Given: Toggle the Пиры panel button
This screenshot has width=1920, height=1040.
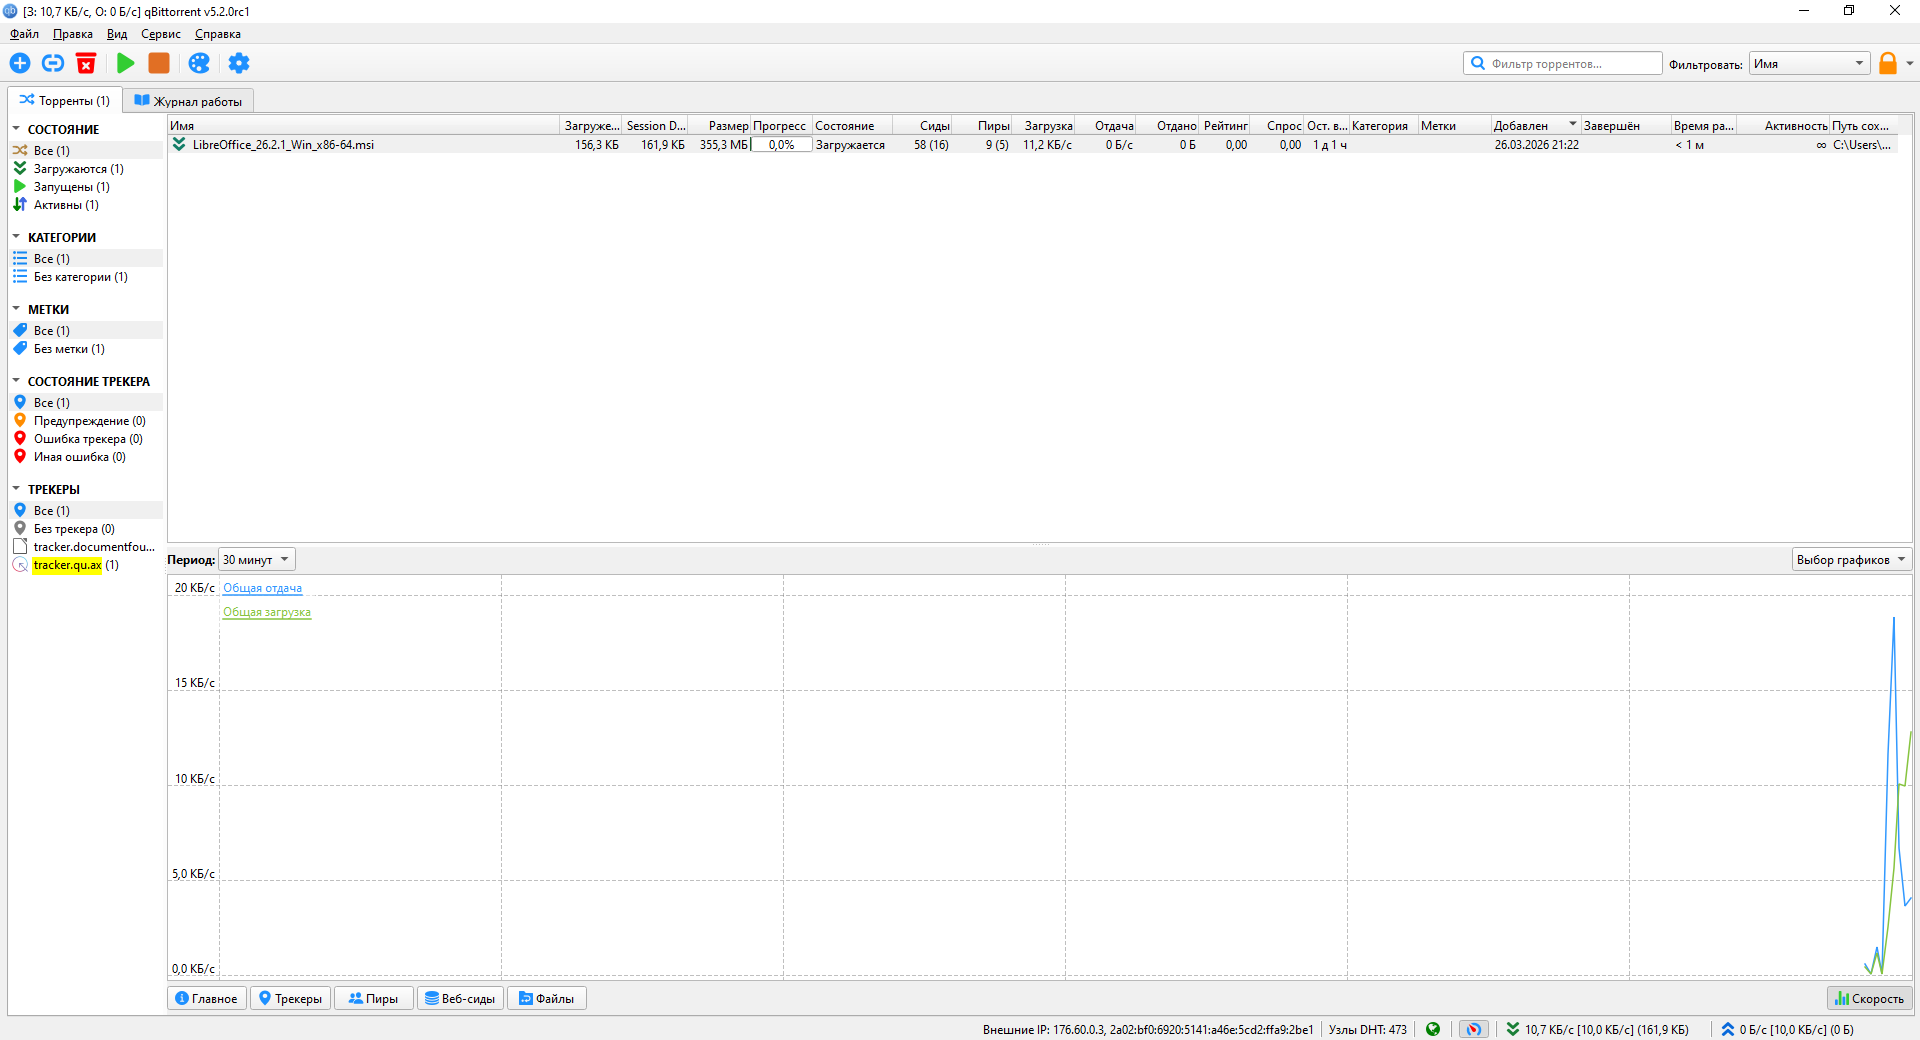Looking at the screenshot, I should [373, 998].
